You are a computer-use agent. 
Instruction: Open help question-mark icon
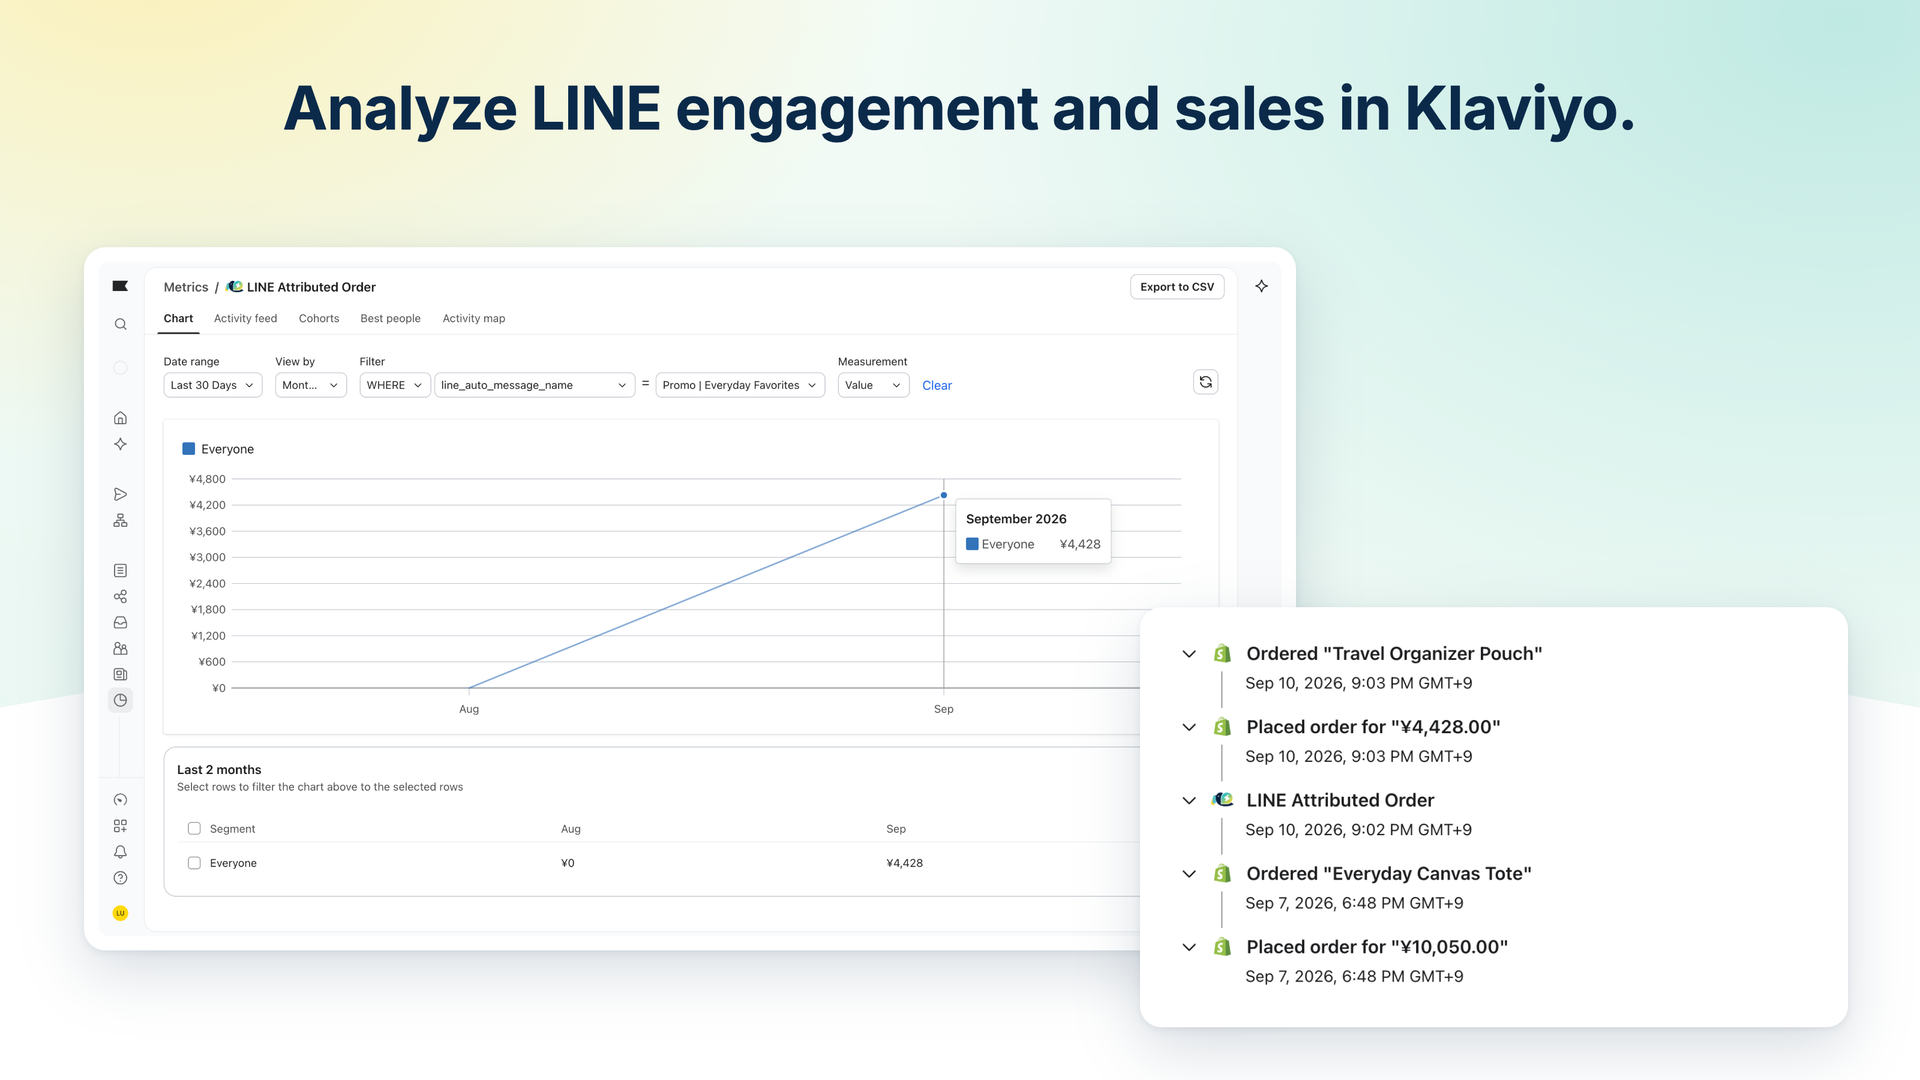point(120,878)
